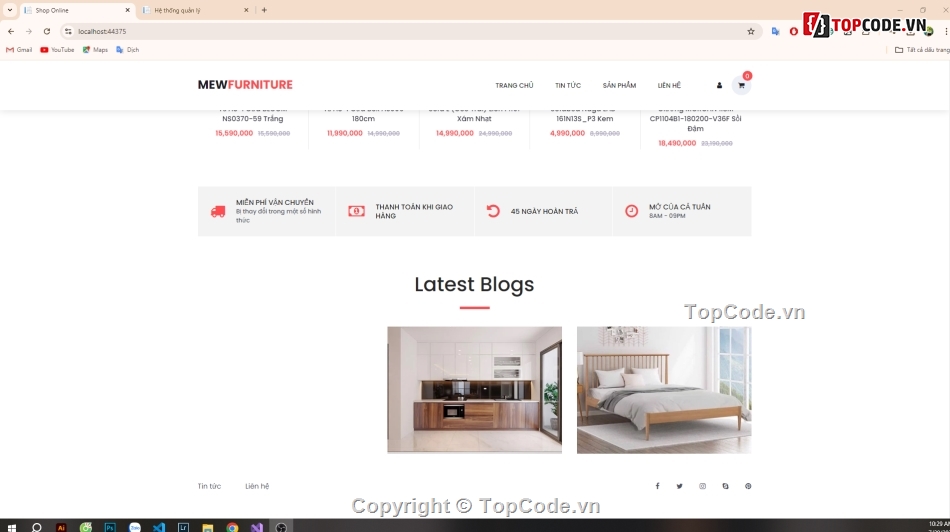Open the Windows Start menu
This screenshot has width=950, height=532.
point(11,527)
